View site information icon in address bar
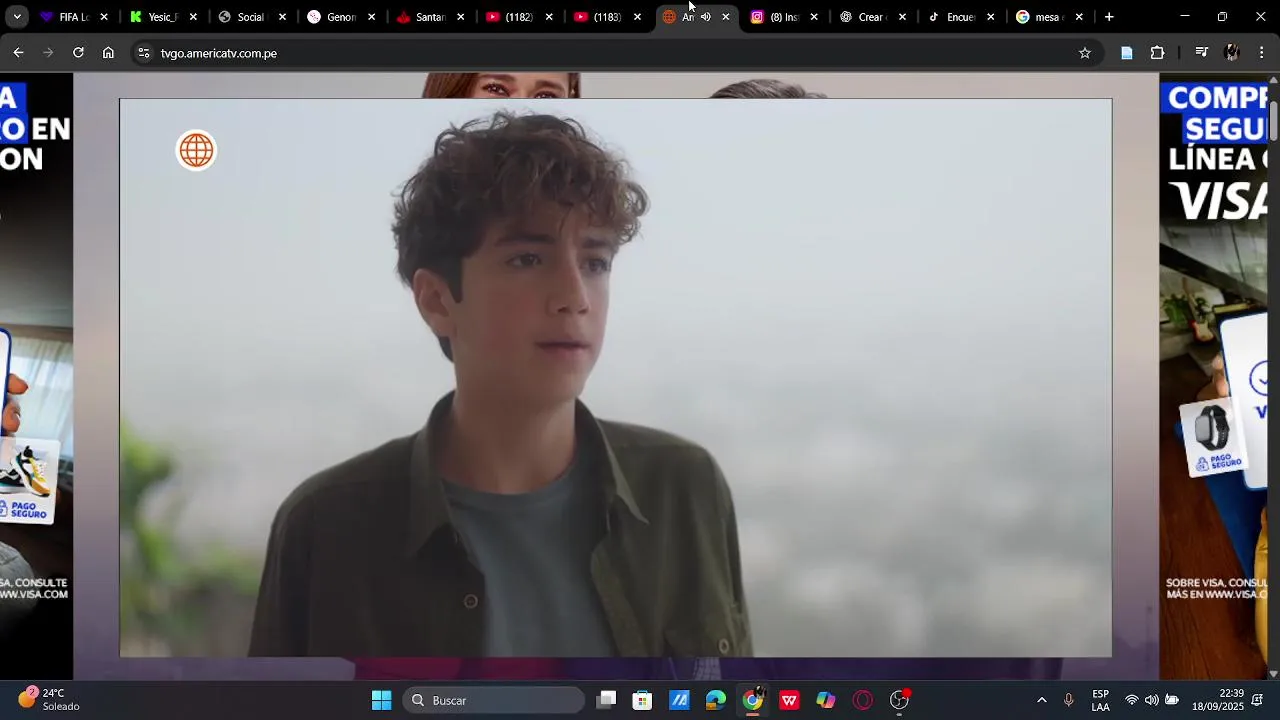Screen dimensions: 1280x720 click(x=144, y=53)
